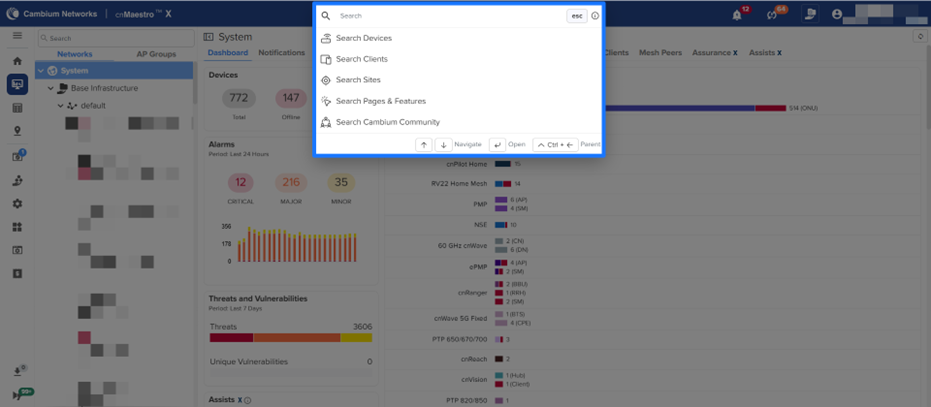The height and width of the screenshot is (407, 931).
Task: Select Search Devices option
Action: [363, 38]
